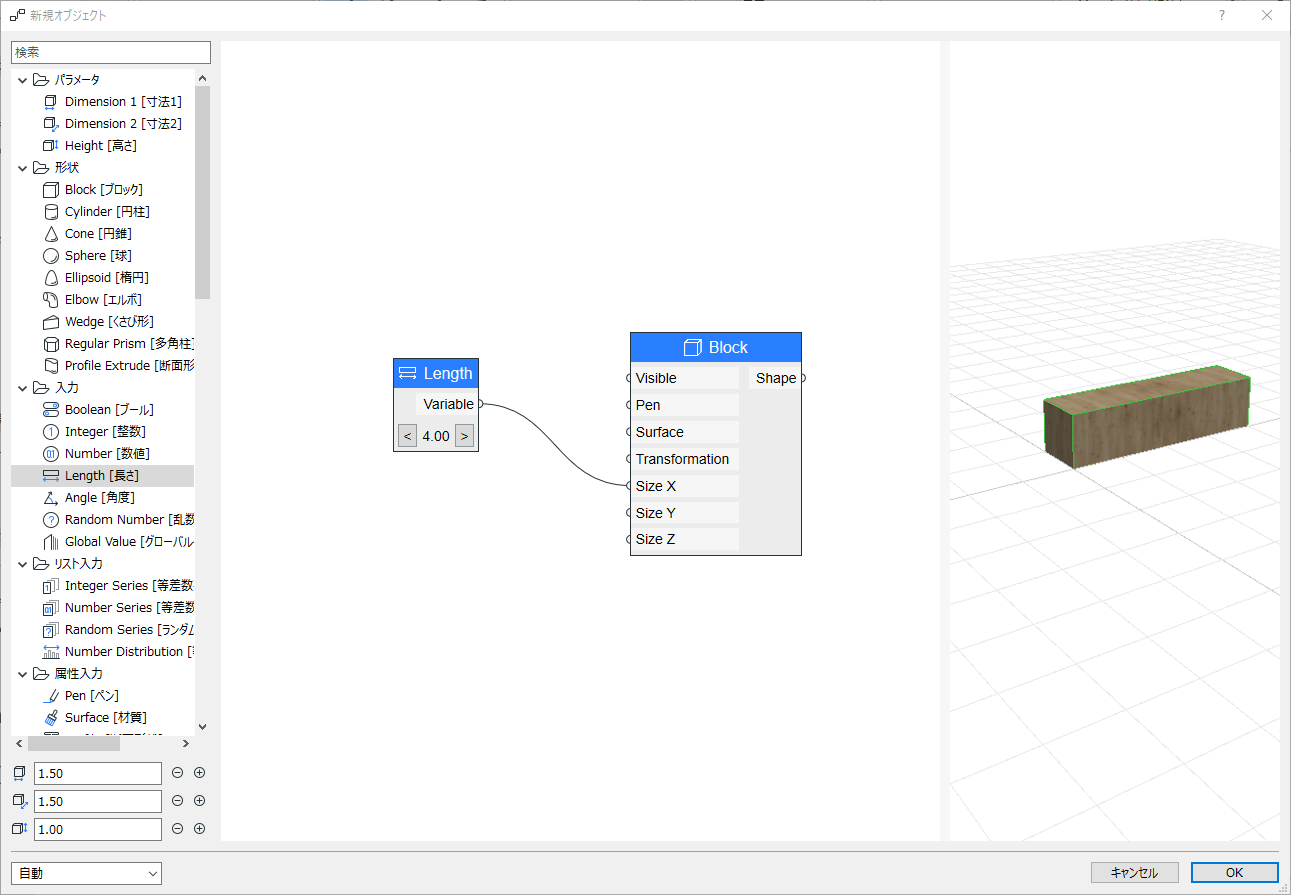Decrease the Length node value
The width and height of the screenshot is (1291, 895).
coord(407,436)
